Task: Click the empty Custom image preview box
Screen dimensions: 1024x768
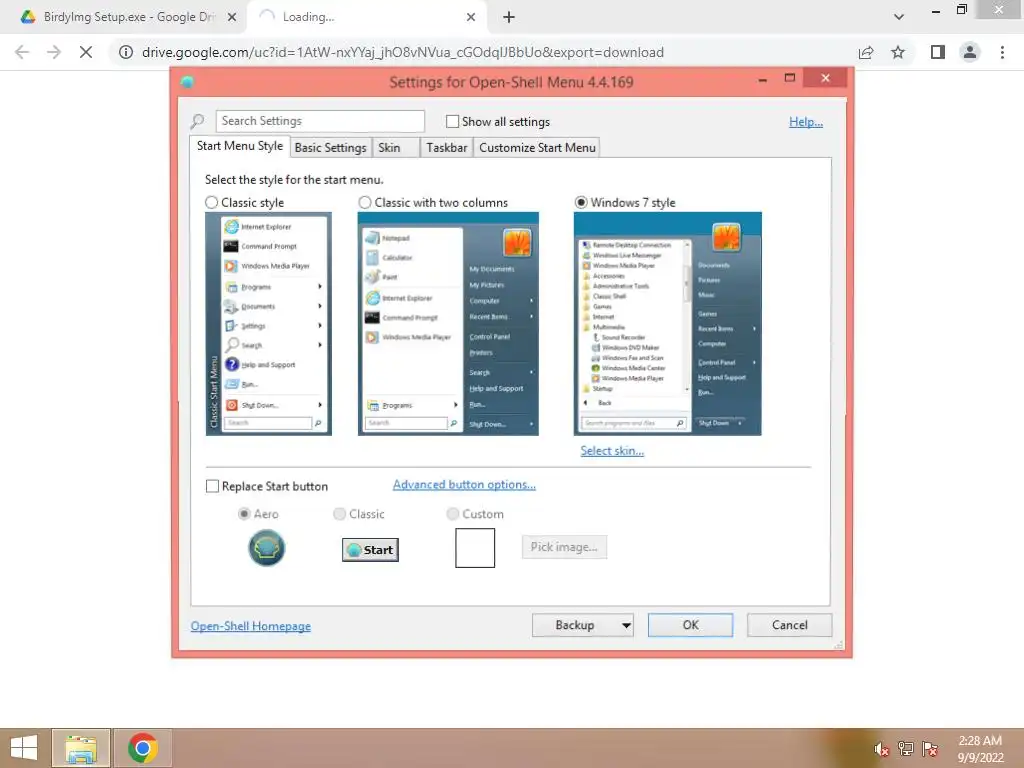Action: click(x=475, y=548)
